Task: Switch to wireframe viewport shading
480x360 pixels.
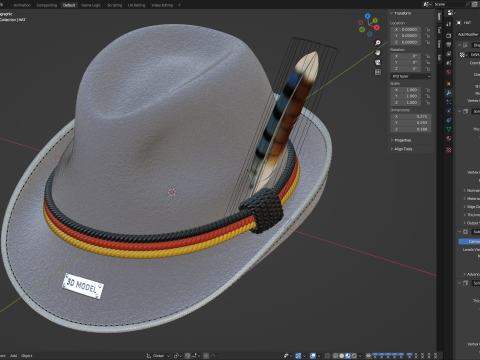Action: pos(336,356)
